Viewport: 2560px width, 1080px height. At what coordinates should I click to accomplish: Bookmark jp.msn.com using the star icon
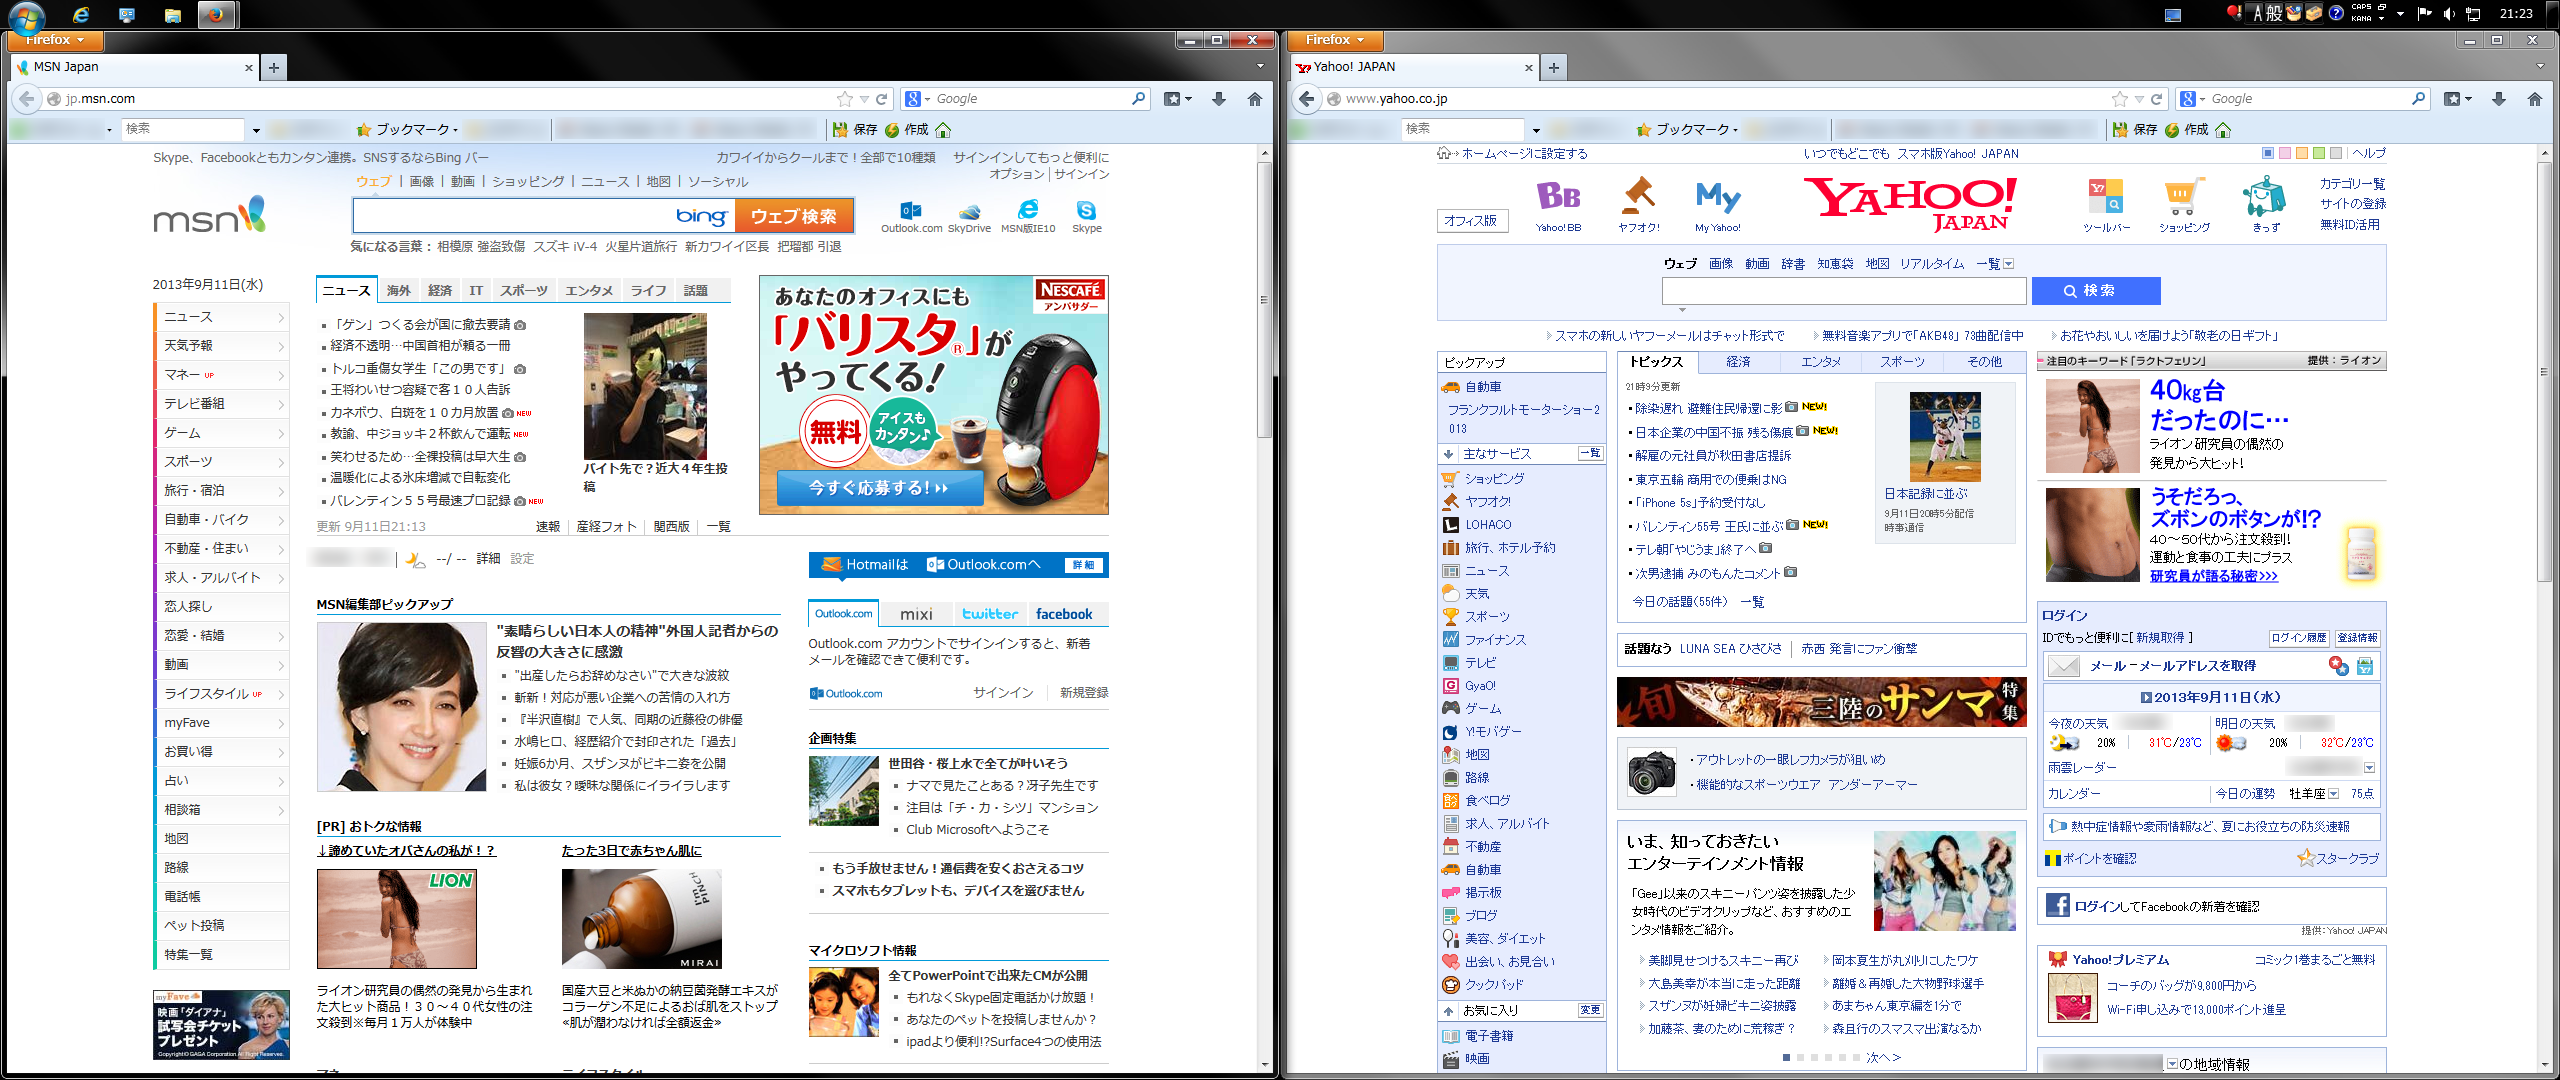[x=845, y=99]
